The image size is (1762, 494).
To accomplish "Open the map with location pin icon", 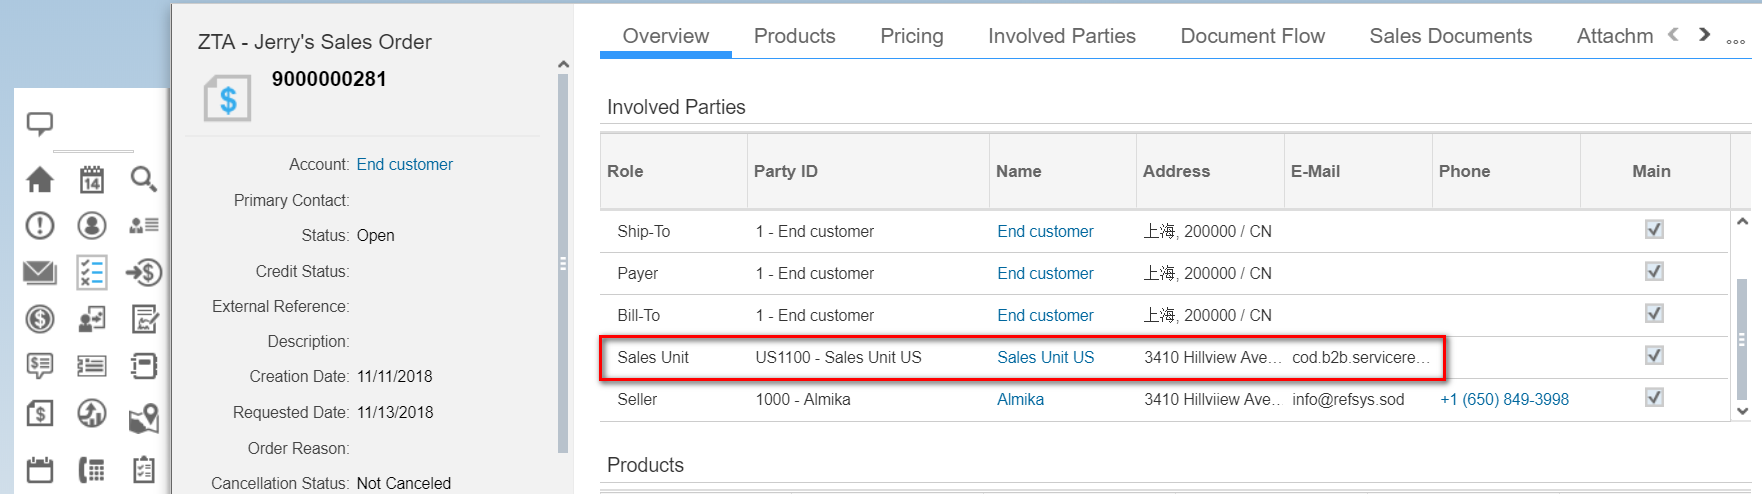I will point(143,417).
